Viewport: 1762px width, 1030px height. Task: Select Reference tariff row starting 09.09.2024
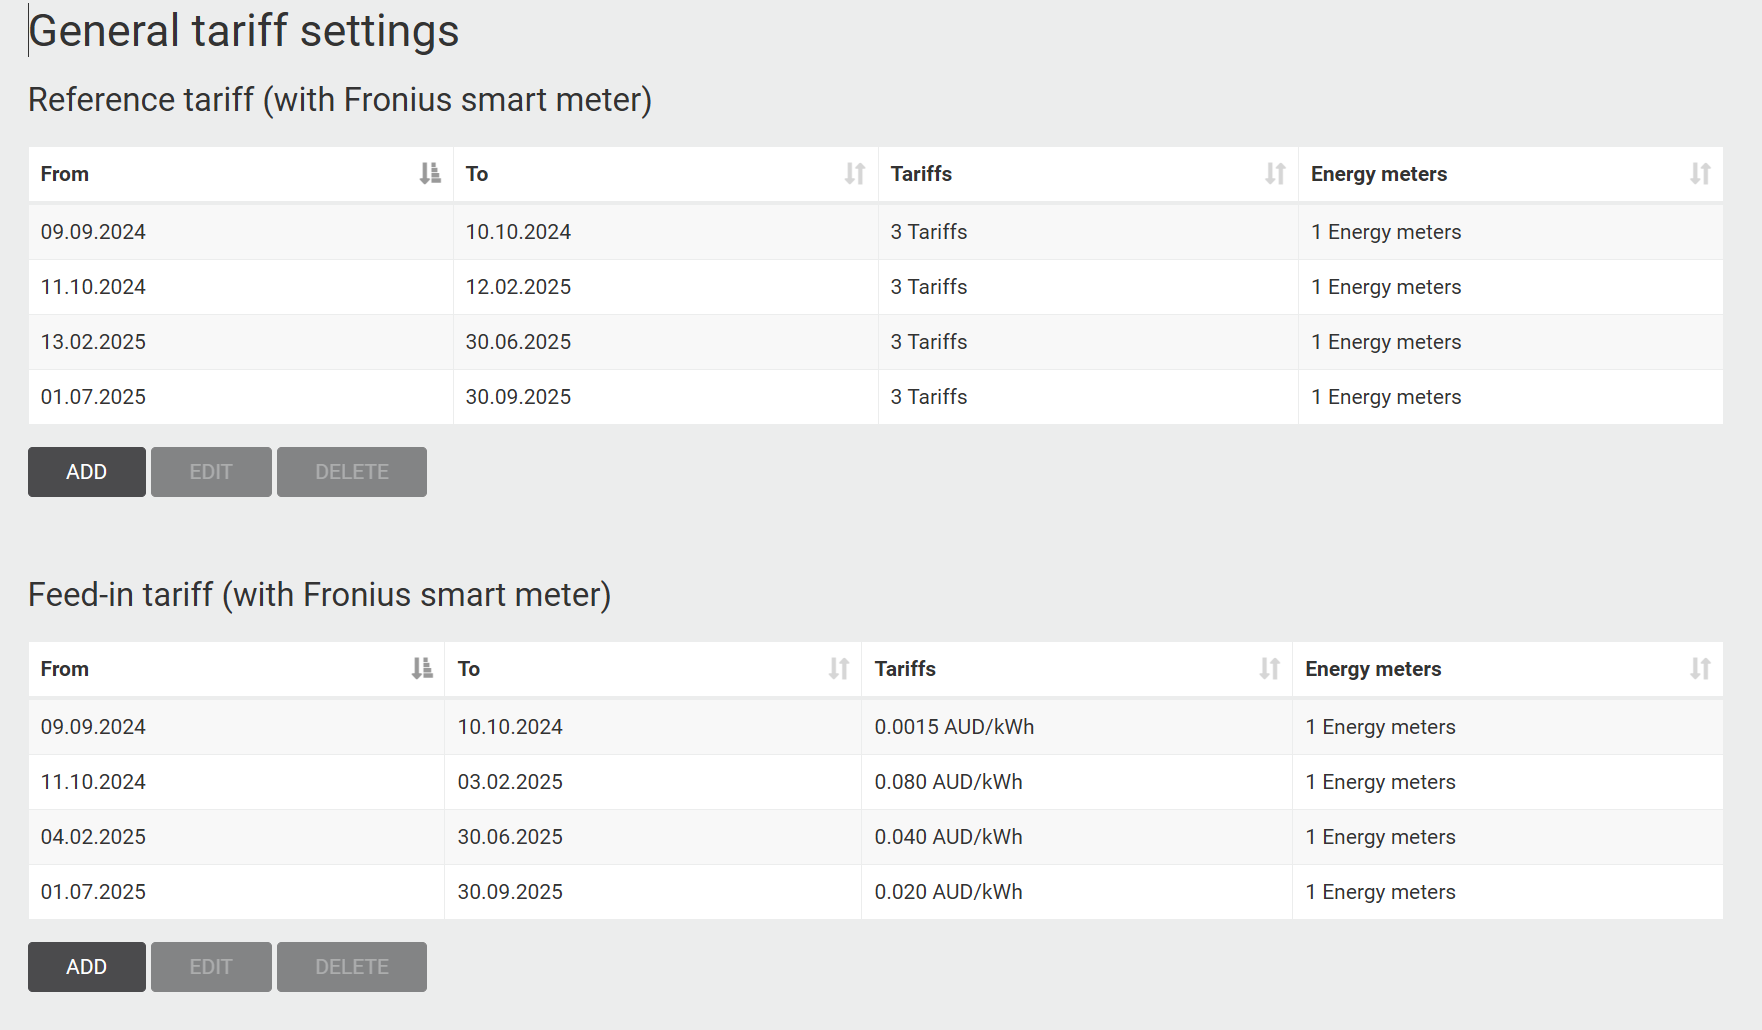[94, 232]
